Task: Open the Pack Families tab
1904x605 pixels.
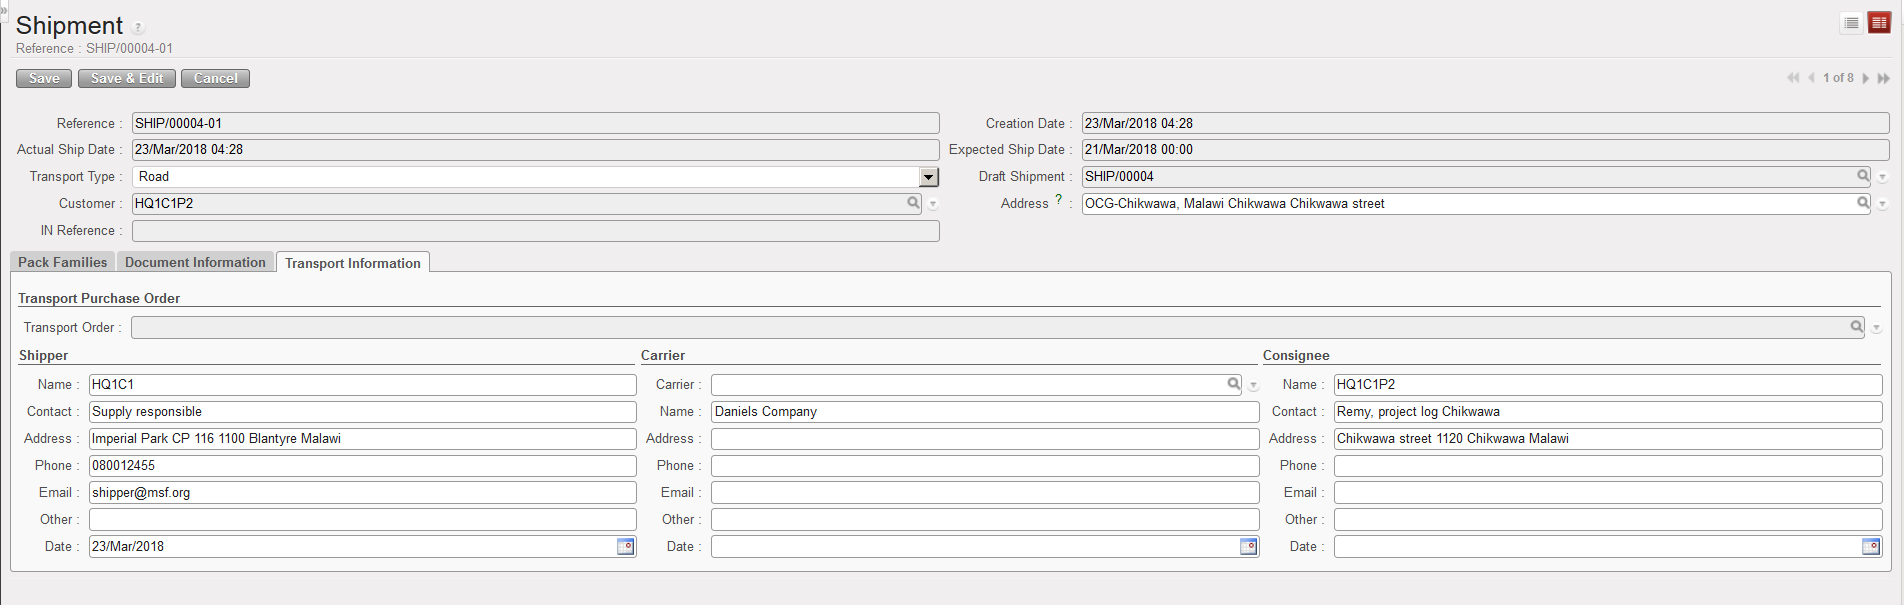Action: pos(62,262)
